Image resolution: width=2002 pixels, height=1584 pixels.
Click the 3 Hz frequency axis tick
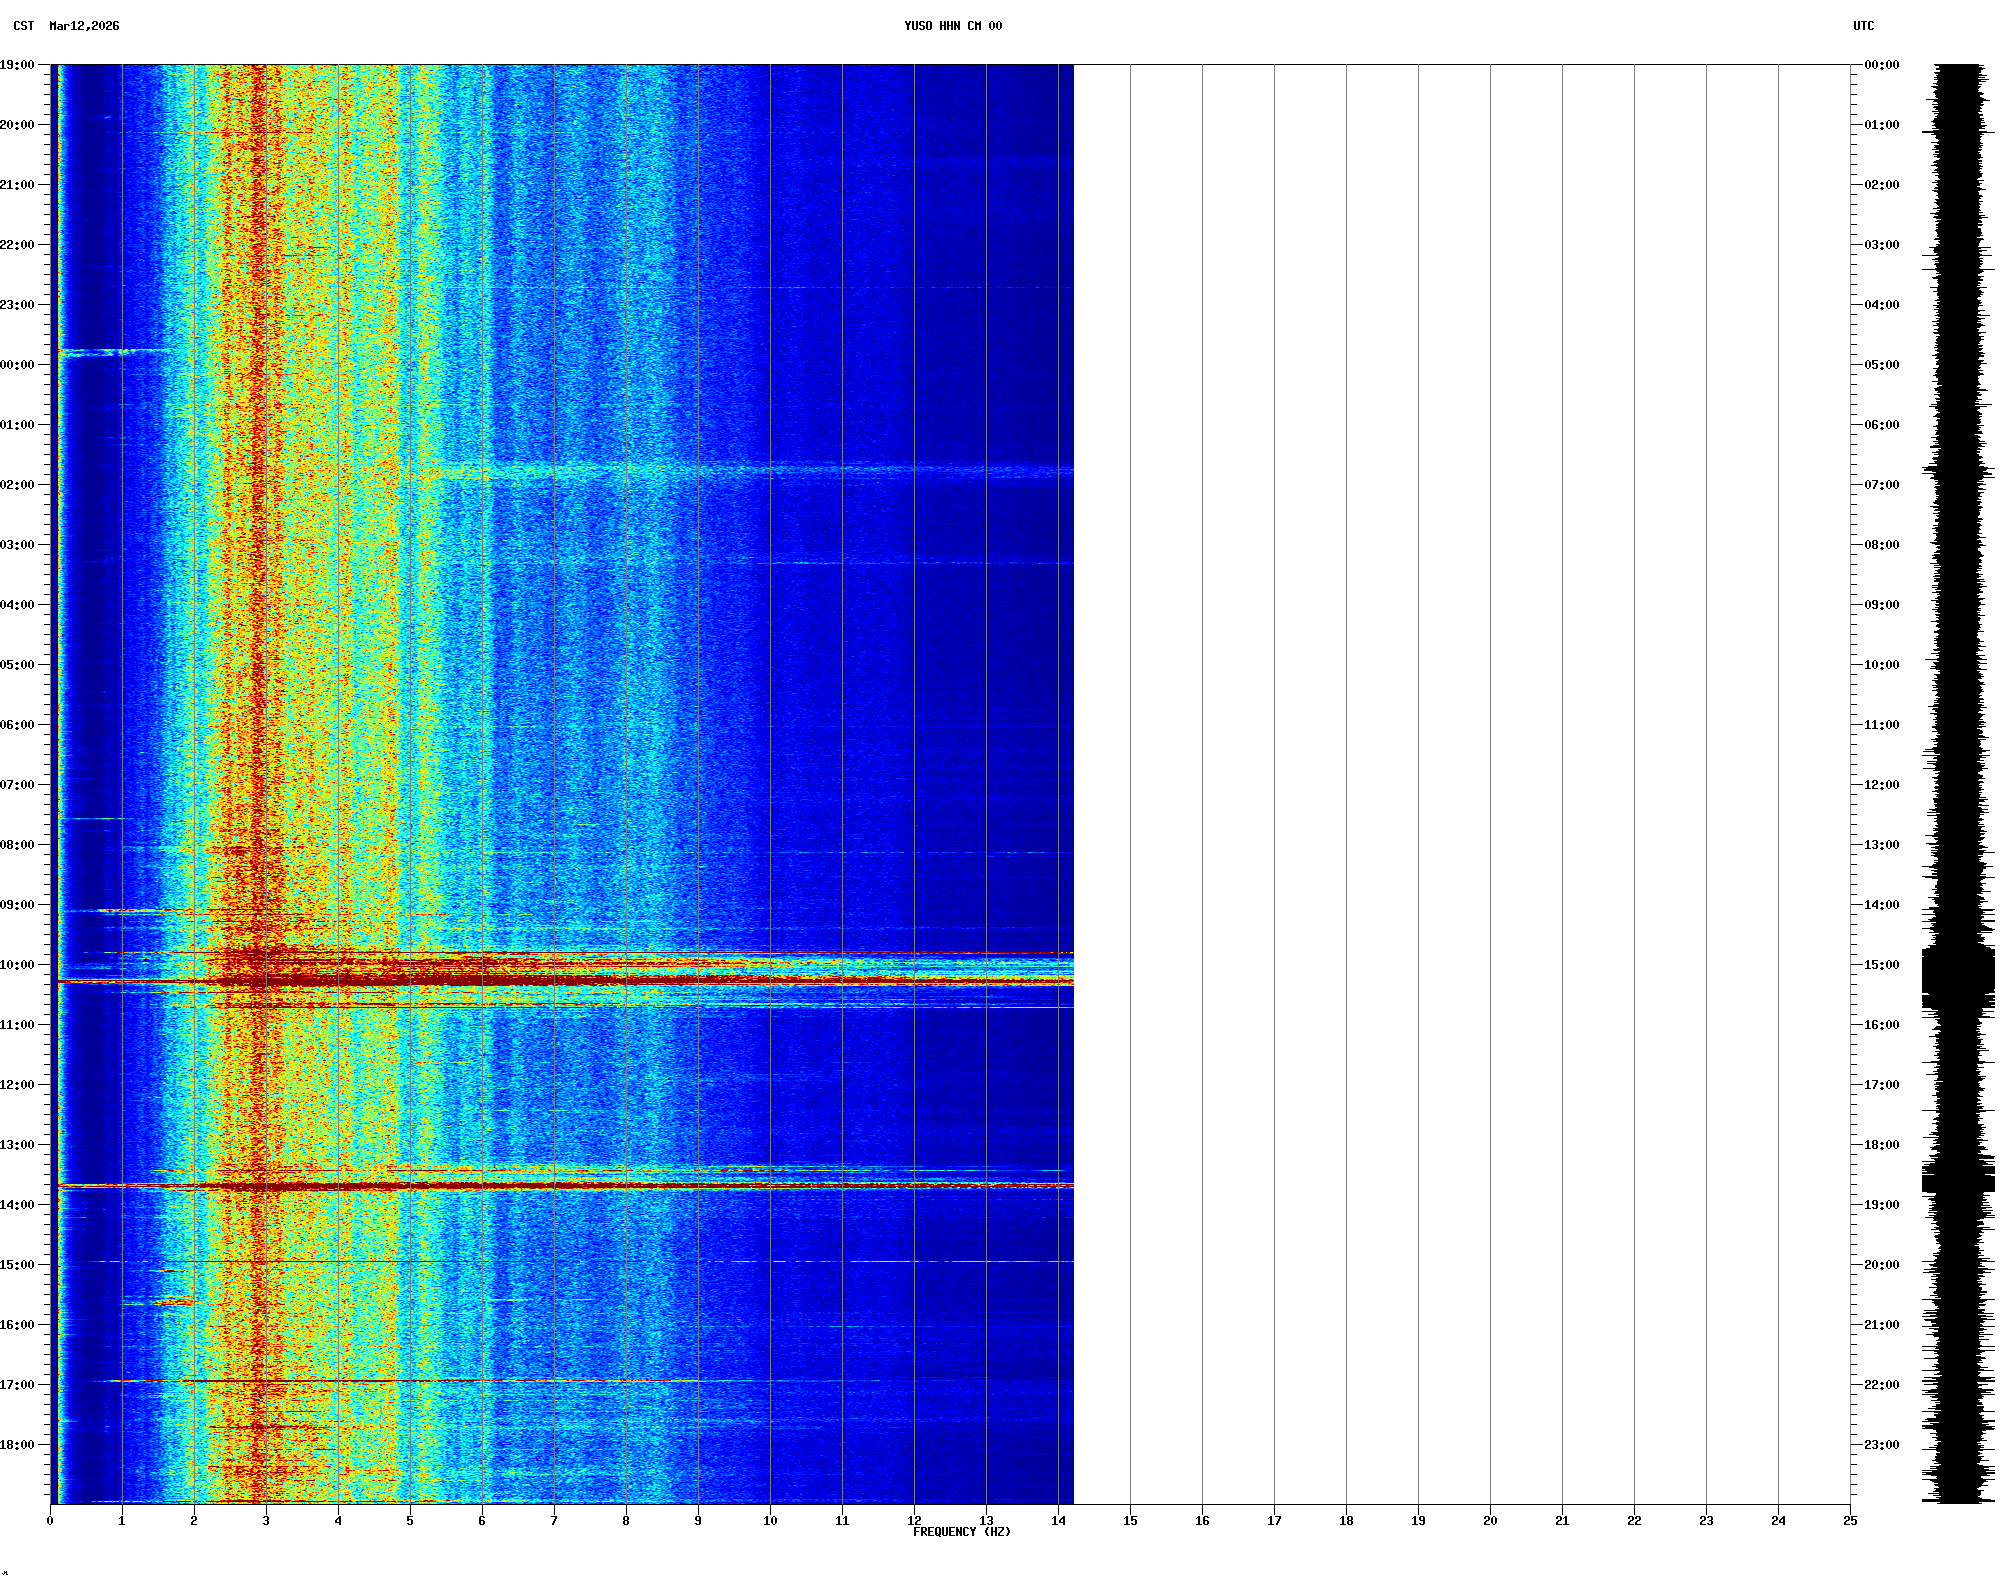coord(266,1521)
